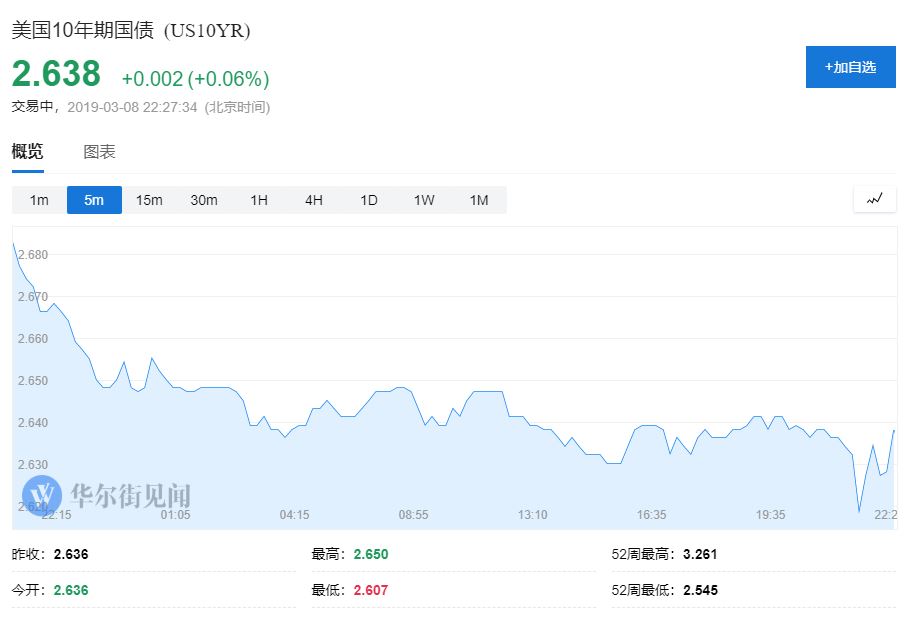The height and width of the screenshot is (636, 918).
Task: Click the 最低 value 2.607
Action: coord(370,590)
